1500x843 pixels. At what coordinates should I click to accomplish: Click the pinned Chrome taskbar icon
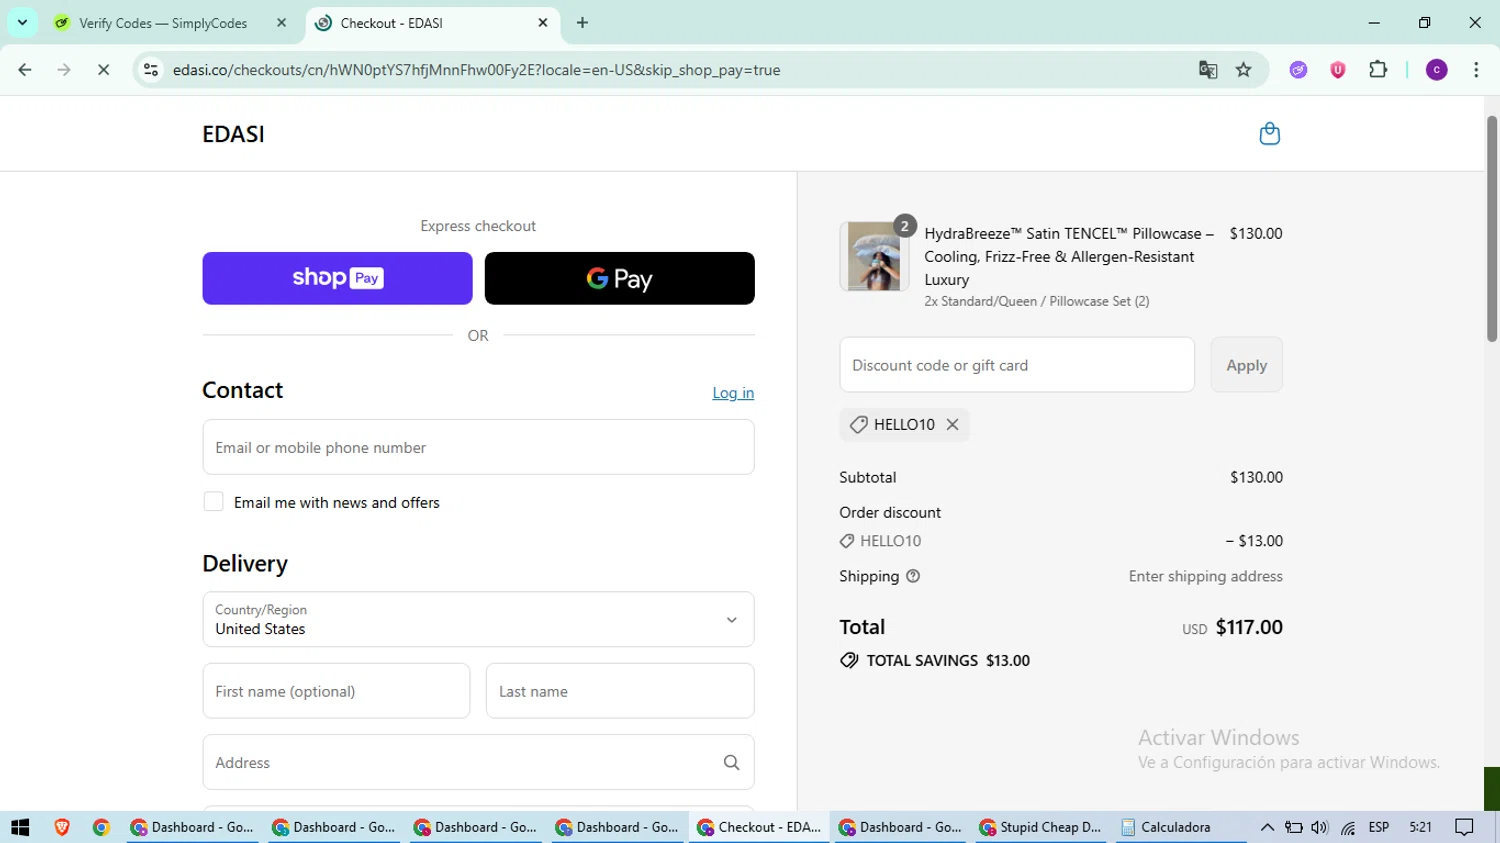pyautogui.click(x=101, y=827)
